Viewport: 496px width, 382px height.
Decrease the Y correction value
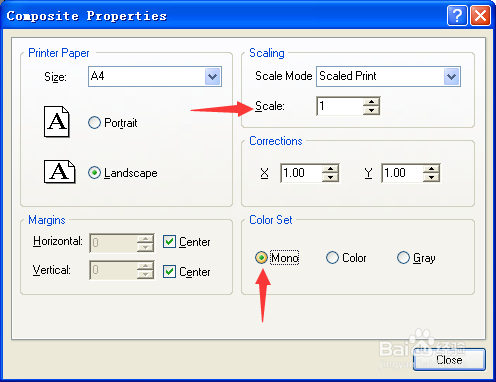pos(431,177)
